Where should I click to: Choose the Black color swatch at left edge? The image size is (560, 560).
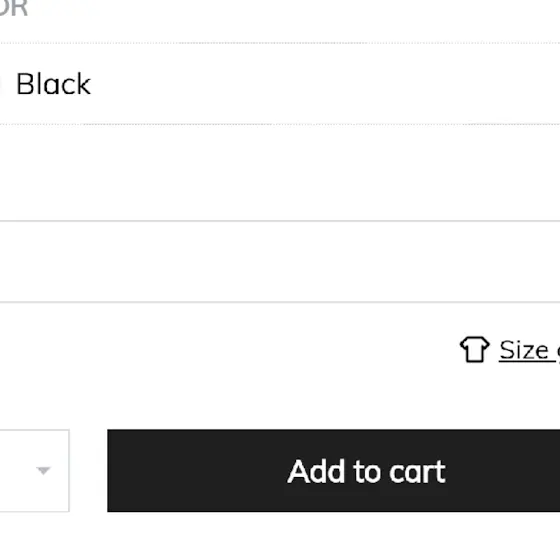coord(1,85)
